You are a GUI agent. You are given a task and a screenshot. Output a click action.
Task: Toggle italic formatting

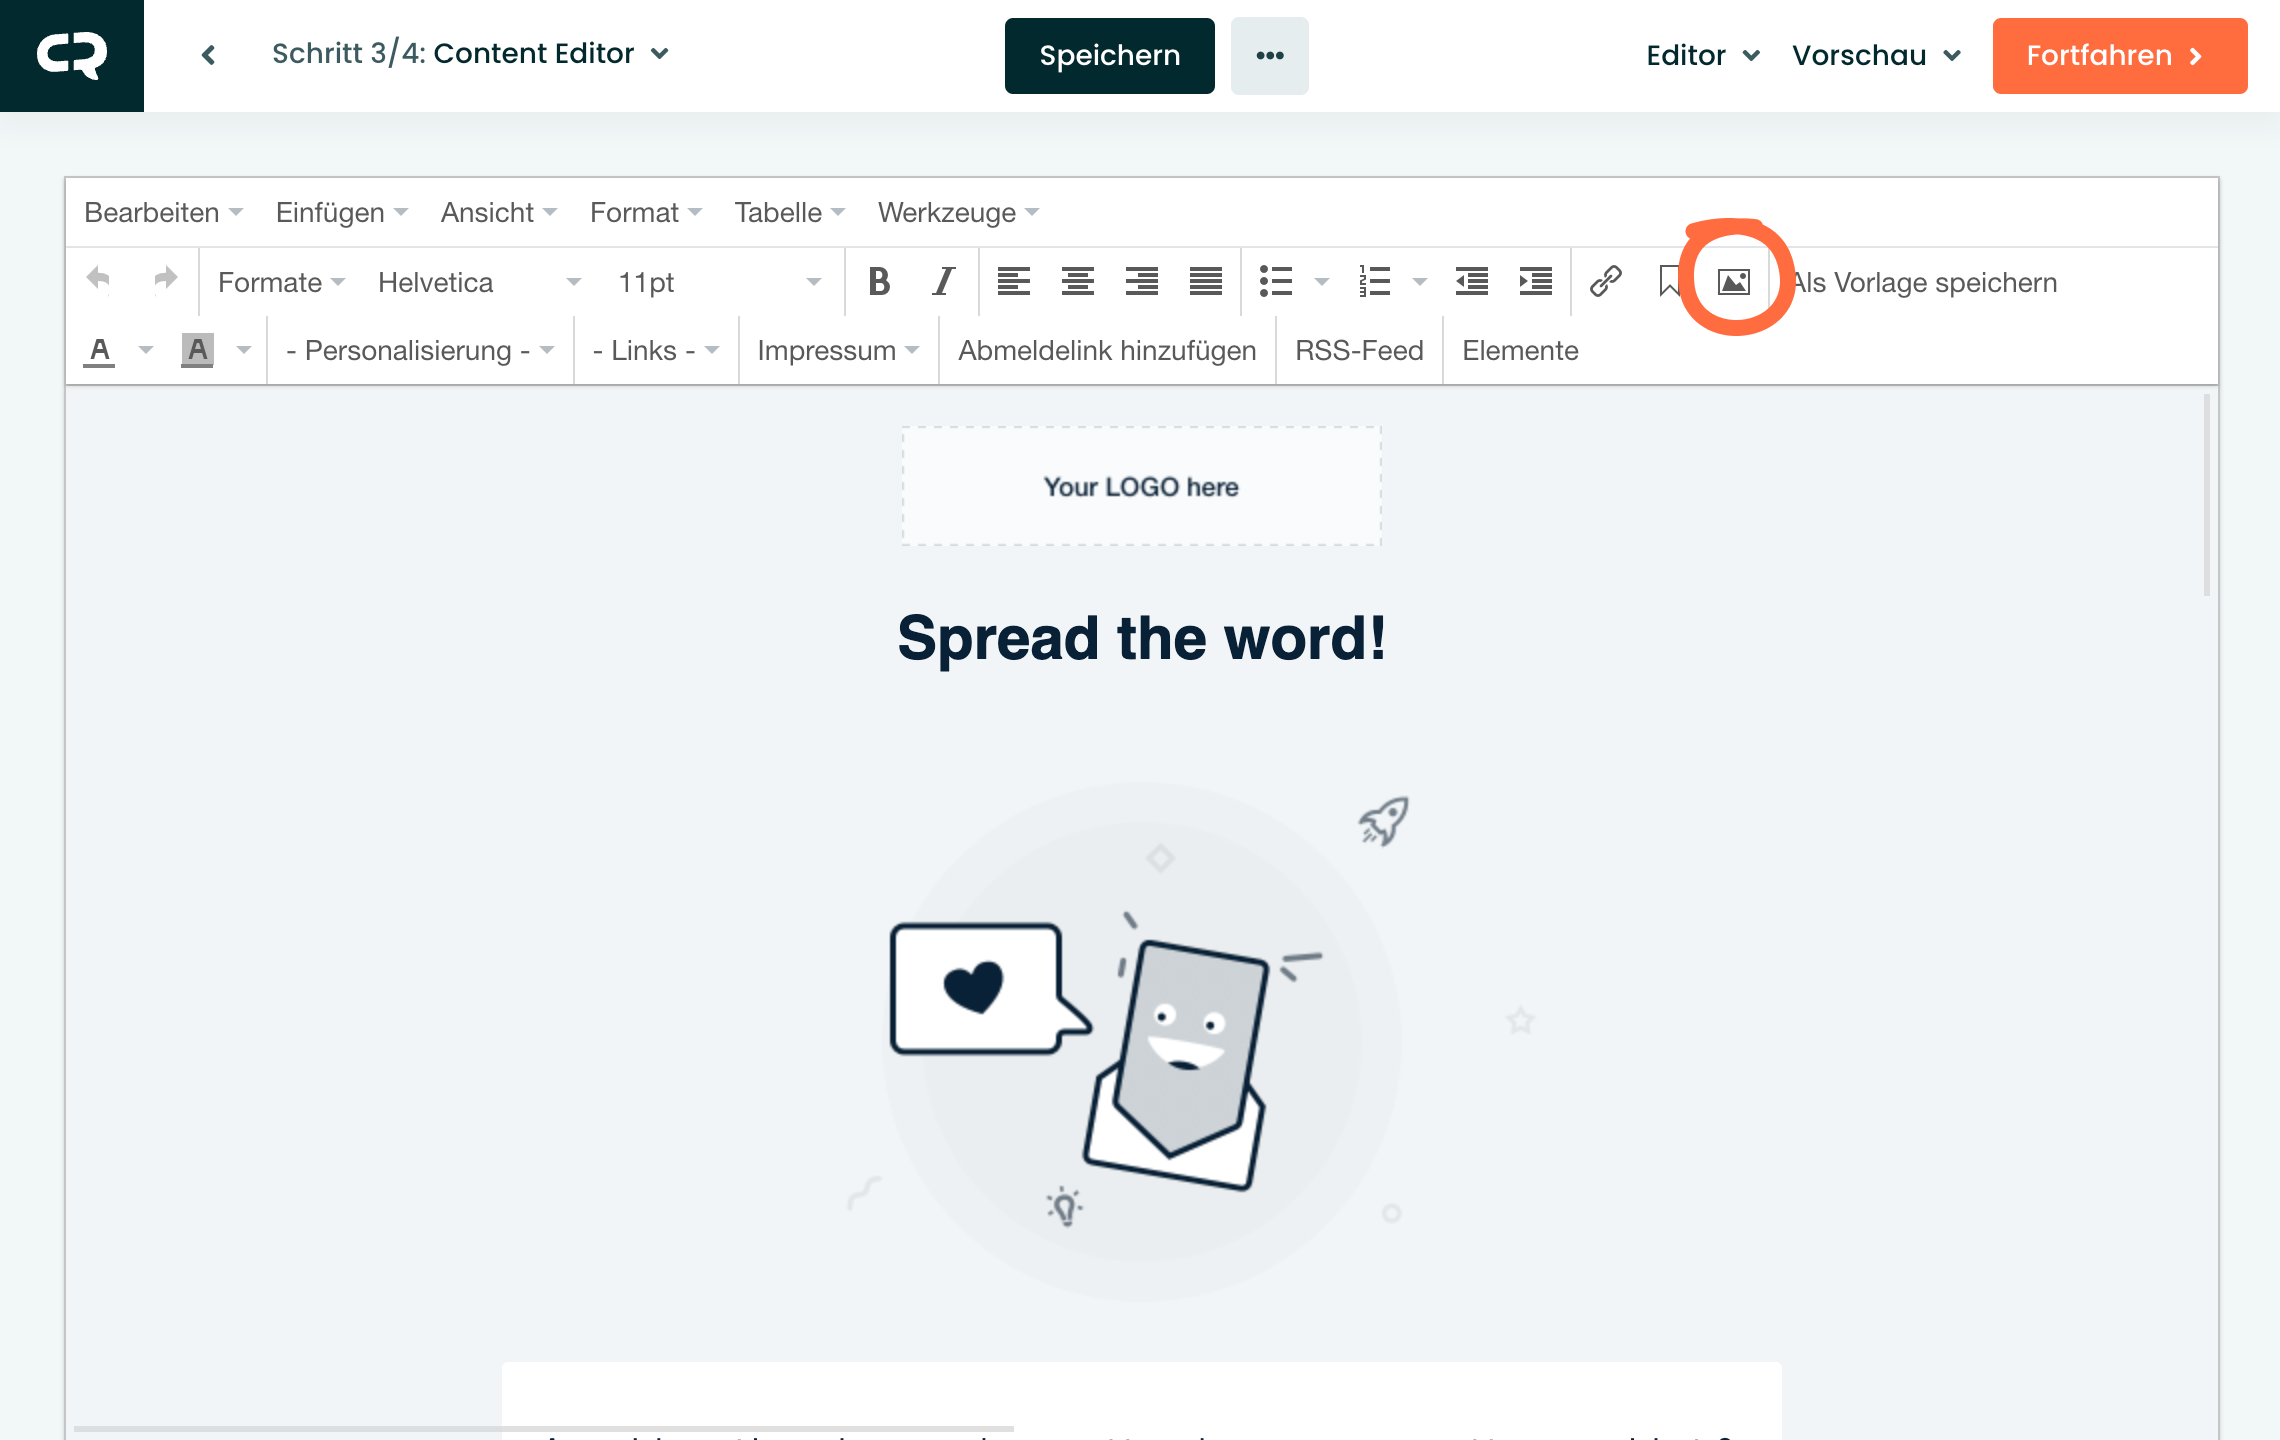pyautogui.click(x=943, y=282)
